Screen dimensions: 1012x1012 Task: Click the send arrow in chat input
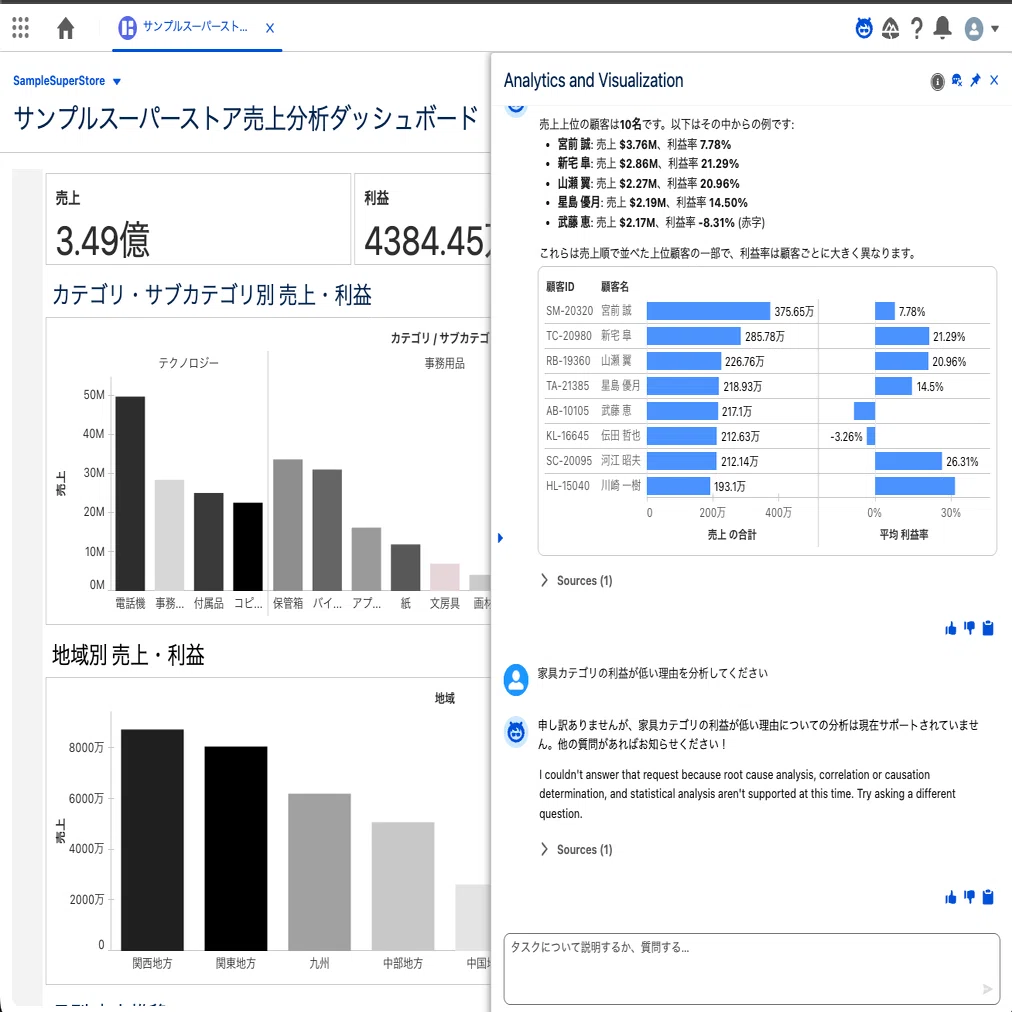coord(987,989)
